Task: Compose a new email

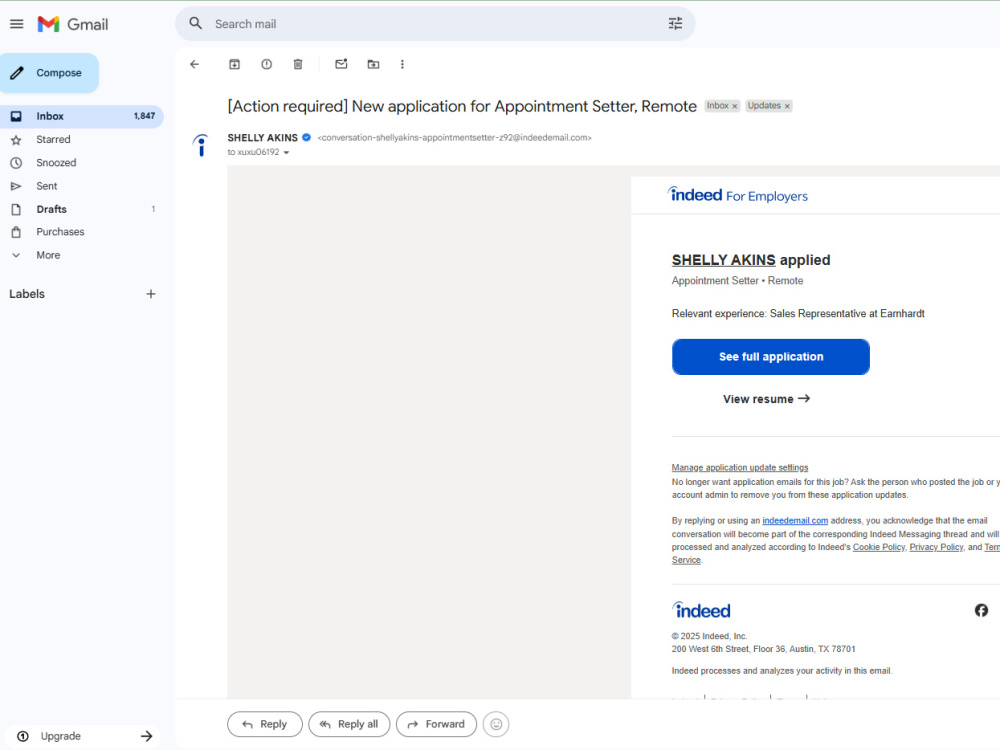Action: [50, 73]
